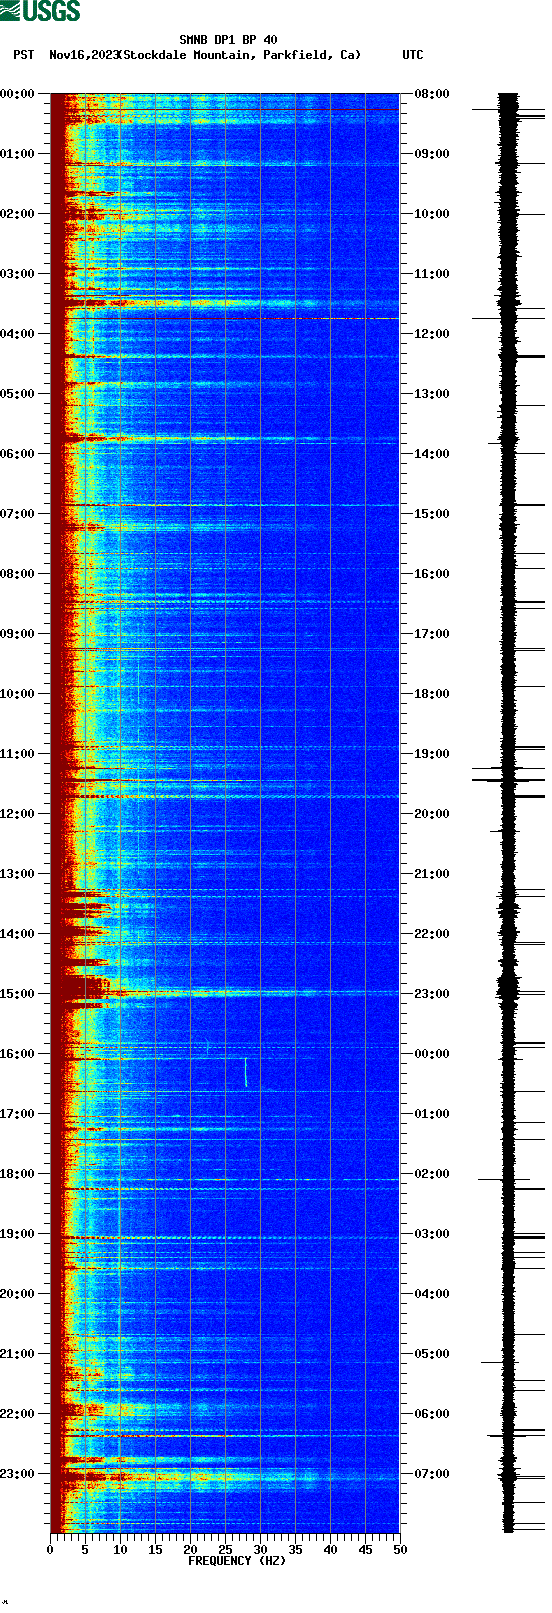
Task: Click the seismogram waveform trace beside the spectrogram
Action: [509, 813]
